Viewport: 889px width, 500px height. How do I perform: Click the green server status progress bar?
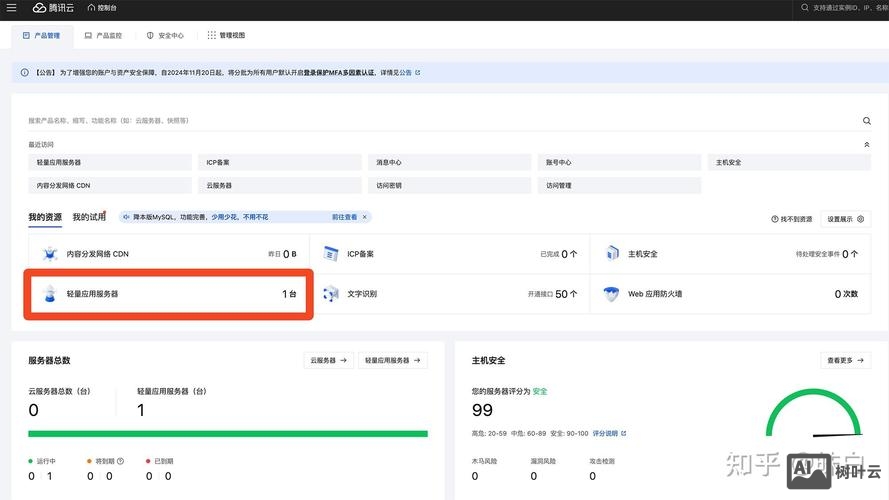click(227, 434)
